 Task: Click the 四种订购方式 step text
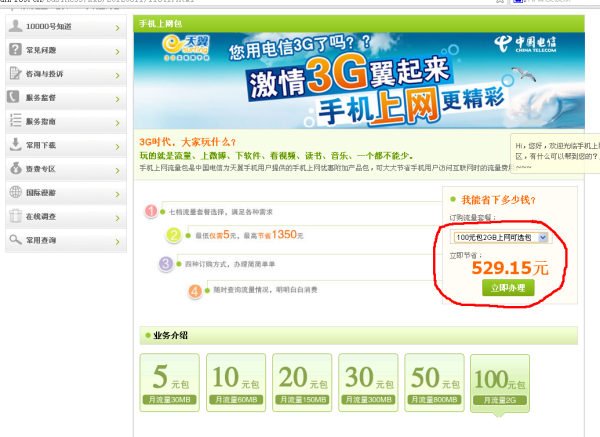click(230, 264)
